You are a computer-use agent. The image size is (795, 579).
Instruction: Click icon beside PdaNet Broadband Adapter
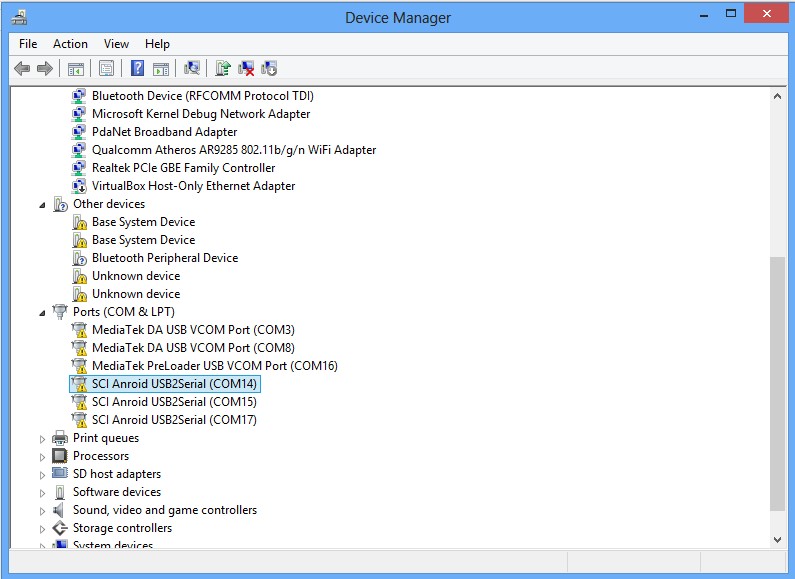[x=79, y=132]
